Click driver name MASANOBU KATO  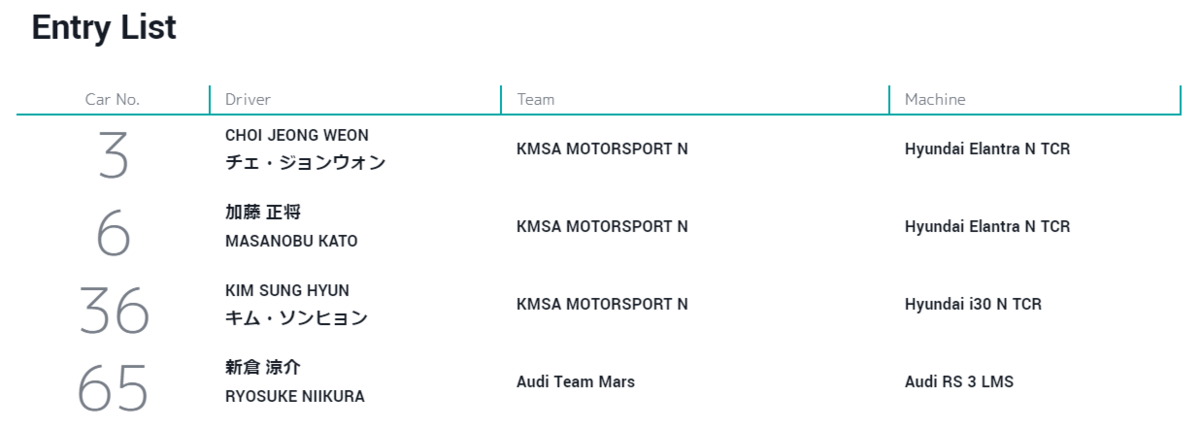pyautogui.click(x=291, y=241)
